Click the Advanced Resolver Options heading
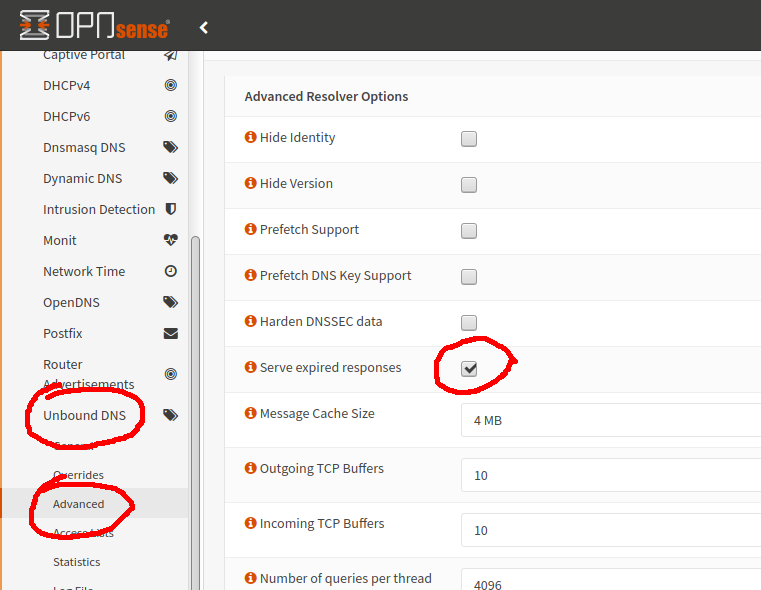Screen dimensions: 761x590 [x=326, y=97]
